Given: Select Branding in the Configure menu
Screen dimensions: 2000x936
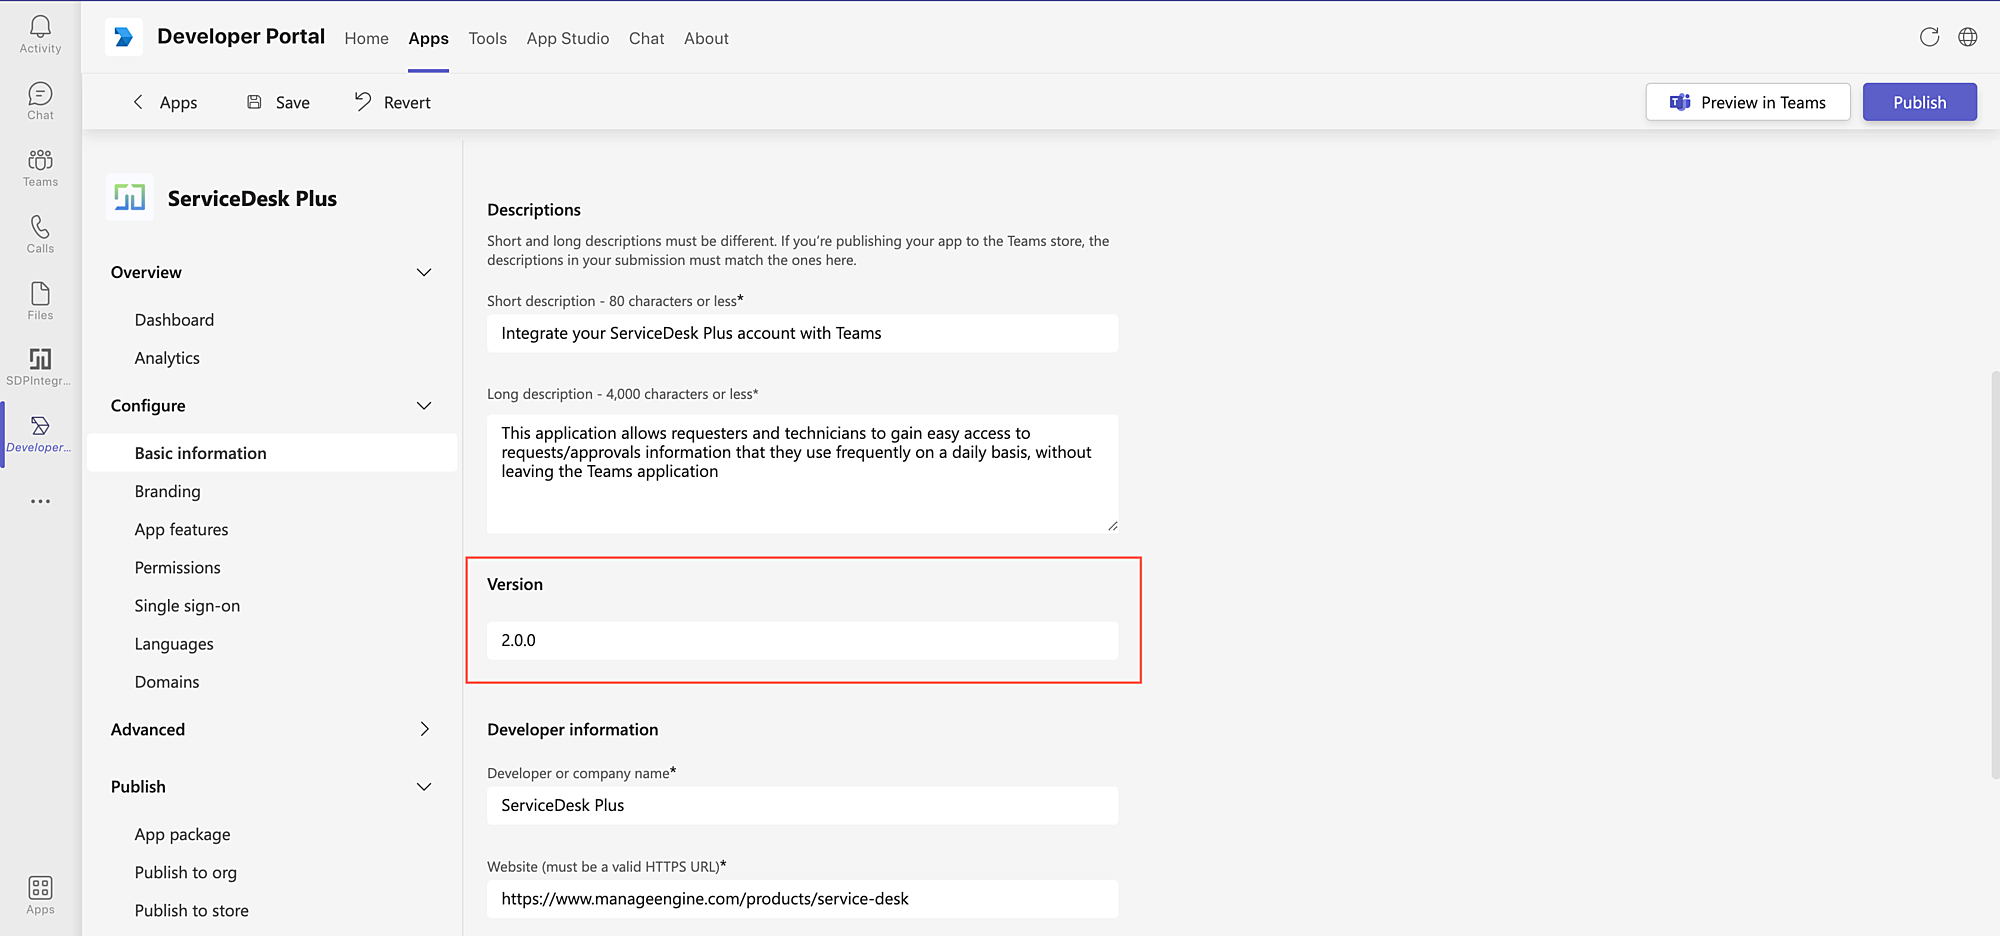Looking at the screenshot, I should pyautogui.click(x=168, y=492).
